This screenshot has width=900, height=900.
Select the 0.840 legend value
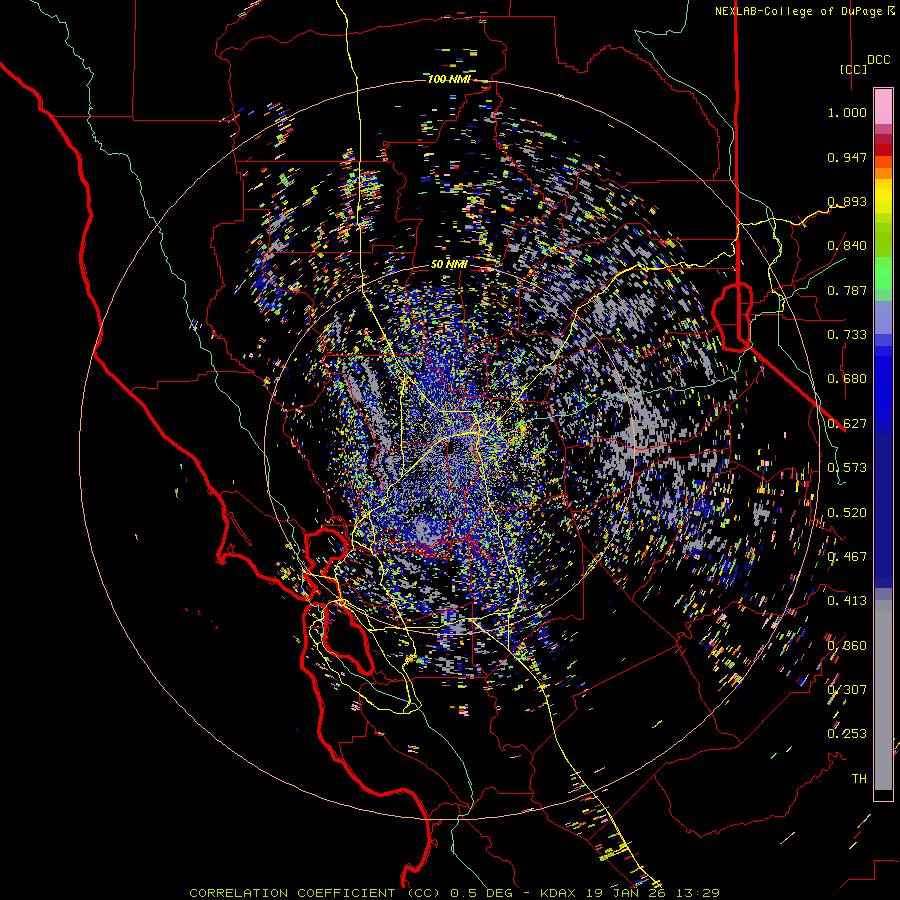pyautogui.click(x=847, y=246)
